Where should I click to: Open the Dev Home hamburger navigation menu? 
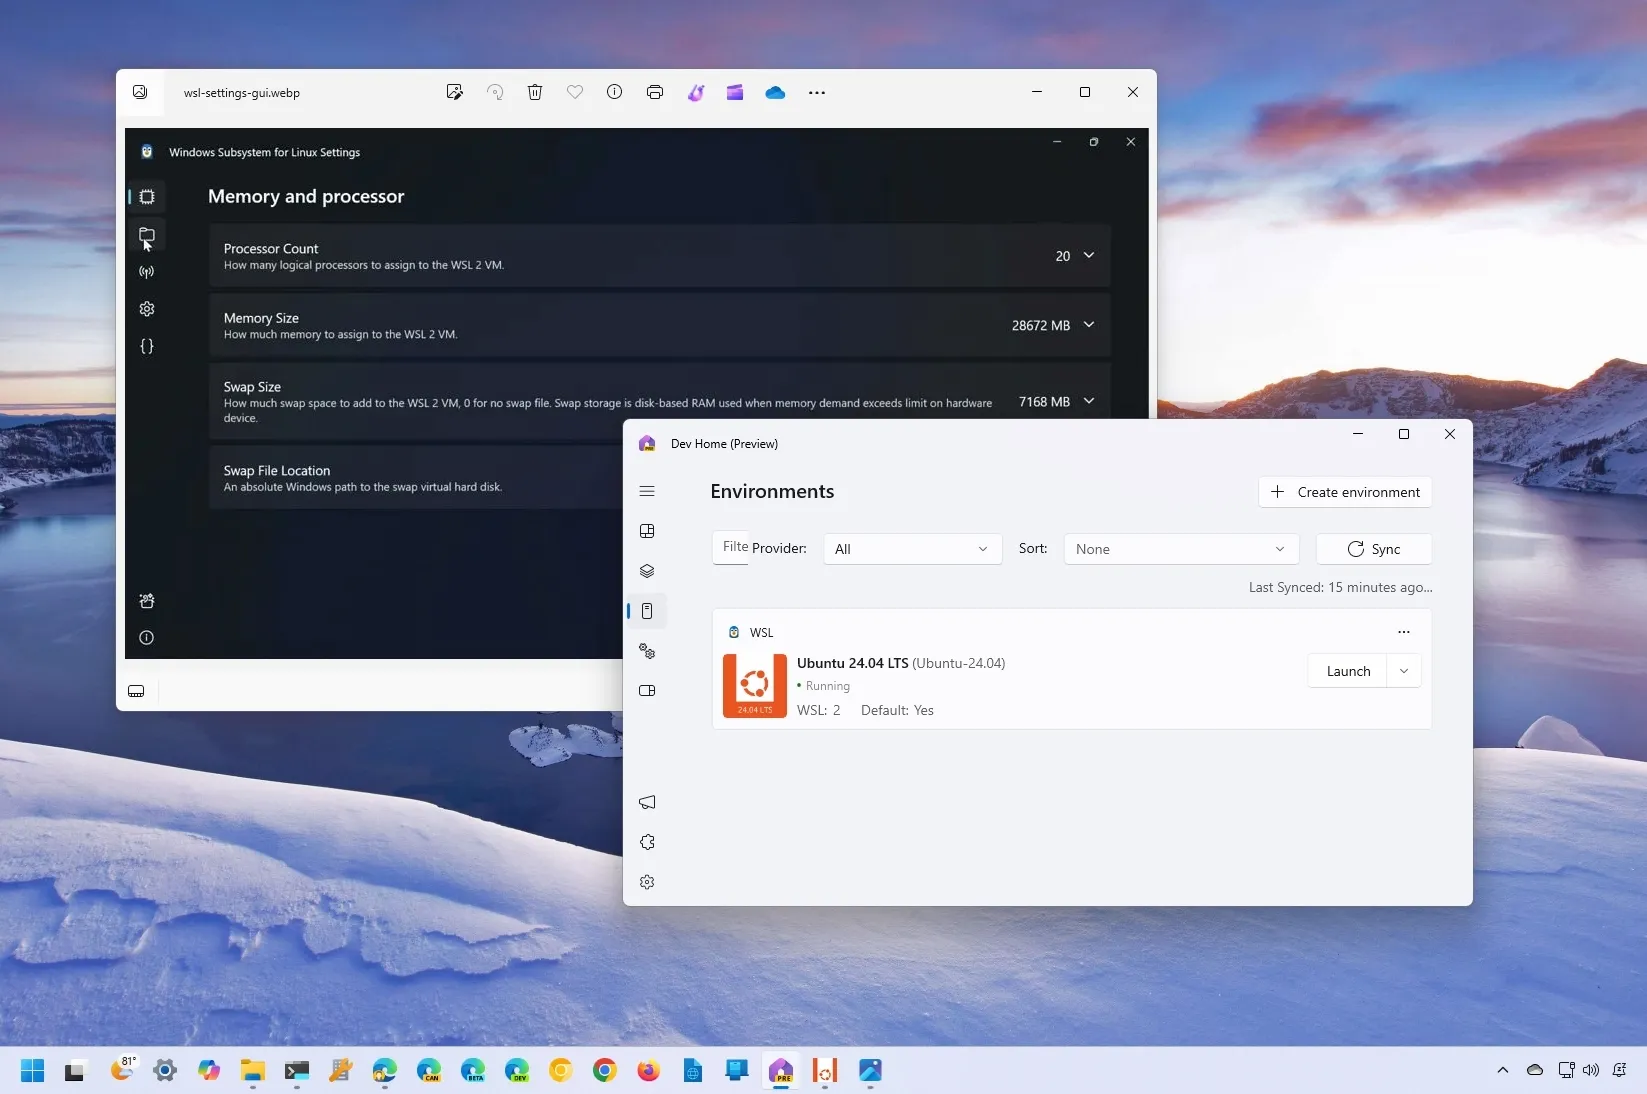click(x=647, y=491)
